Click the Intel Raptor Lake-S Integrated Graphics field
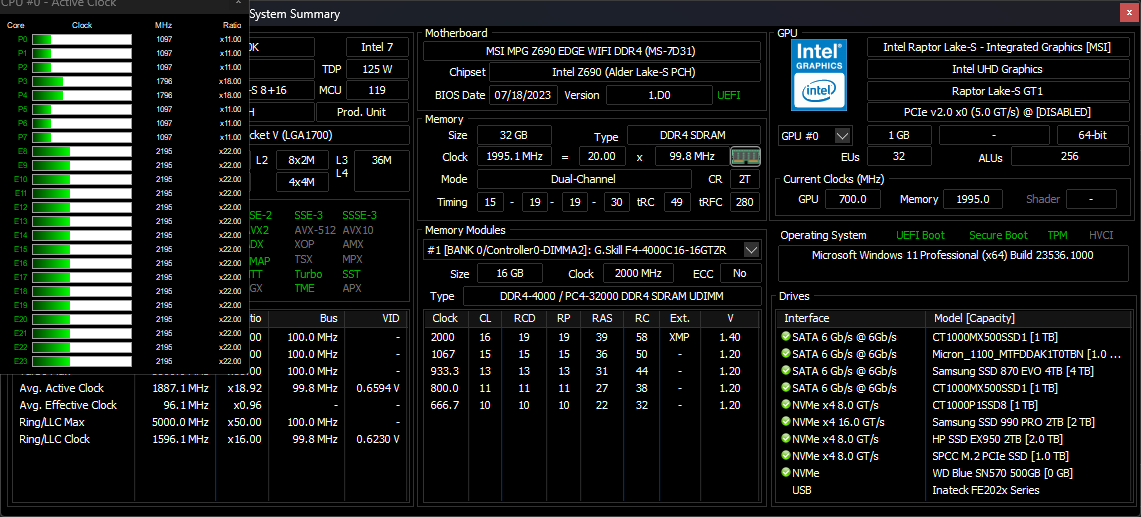Image resolution: width=1141 pixels, height=517 pixels. pos(996,47)
